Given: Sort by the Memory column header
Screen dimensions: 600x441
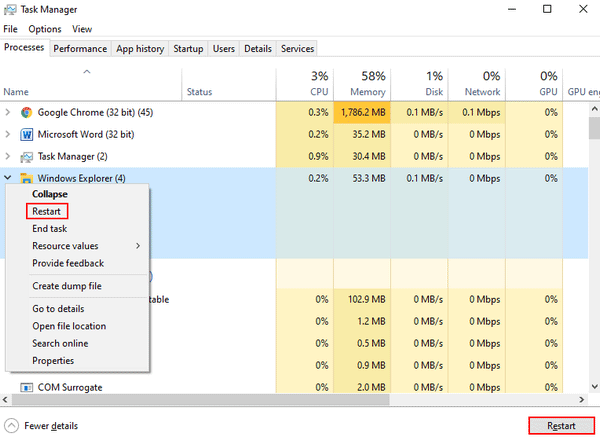Looking at the screenshot, I should click(362, 85).
